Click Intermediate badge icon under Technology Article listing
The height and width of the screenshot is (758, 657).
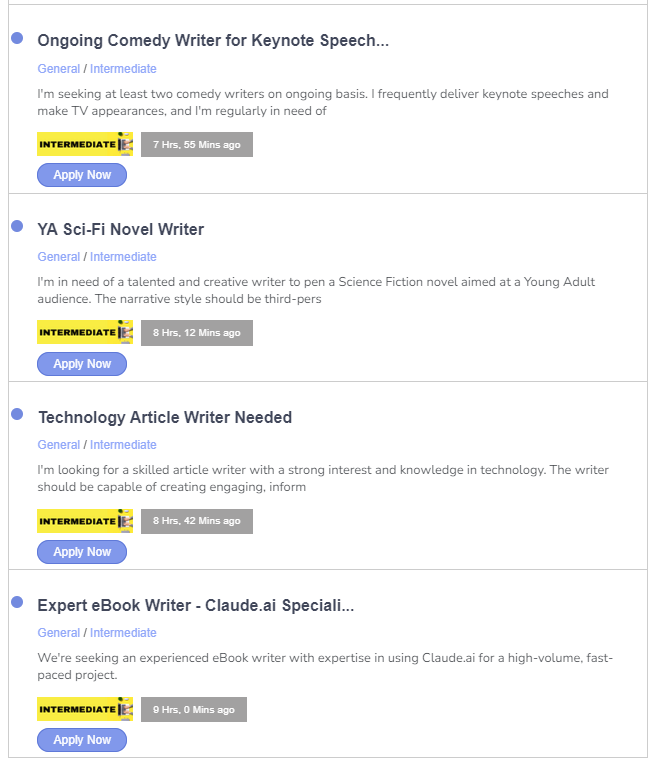pyautogui.click(x=85, y=521)
